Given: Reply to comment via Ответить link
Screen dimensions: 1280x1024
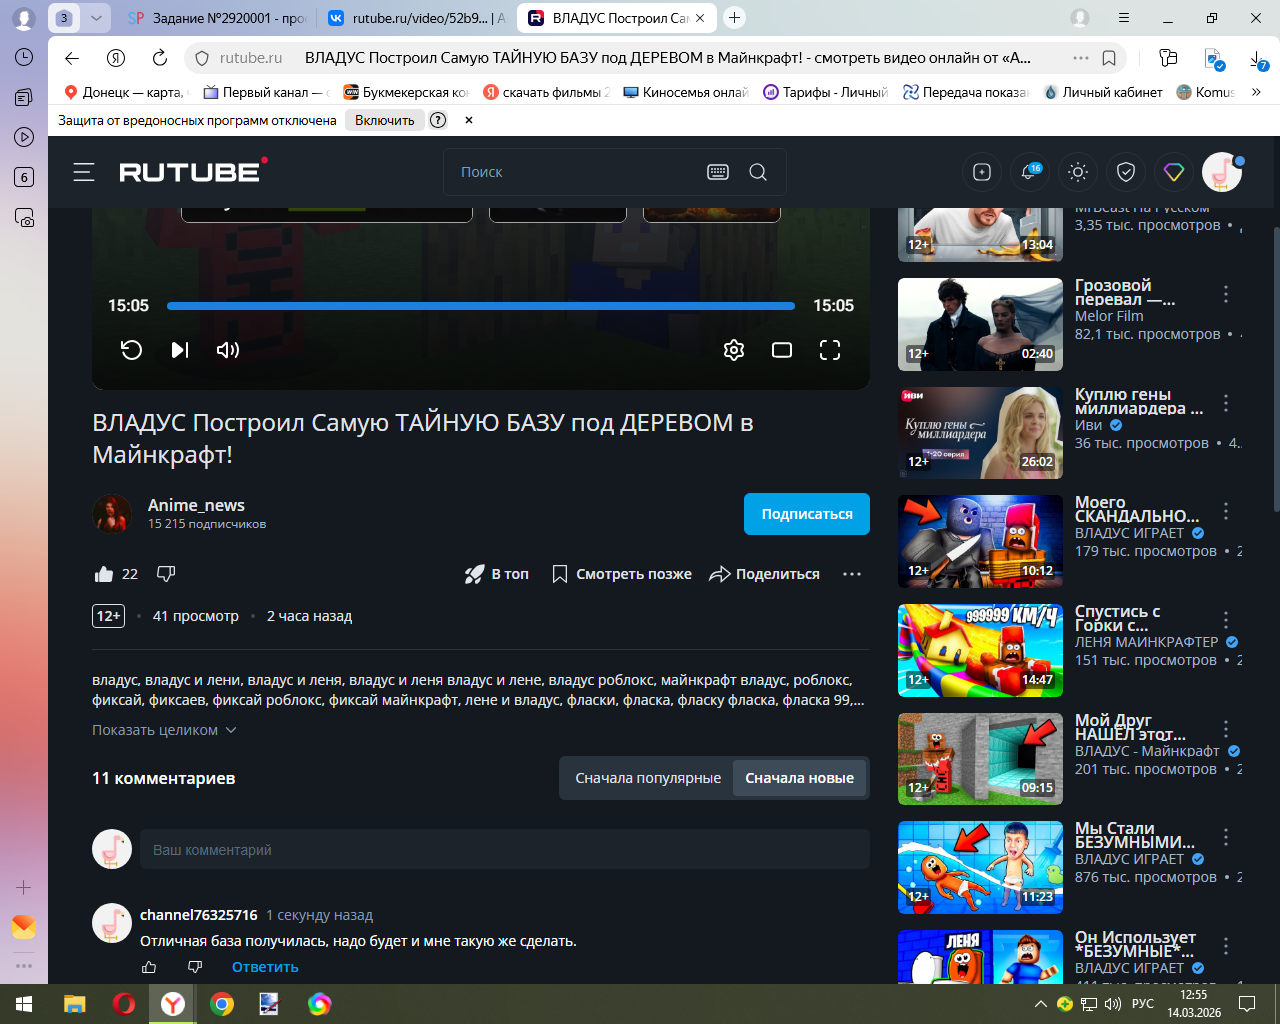Looking at the screenshot, I should coord(265,967).
